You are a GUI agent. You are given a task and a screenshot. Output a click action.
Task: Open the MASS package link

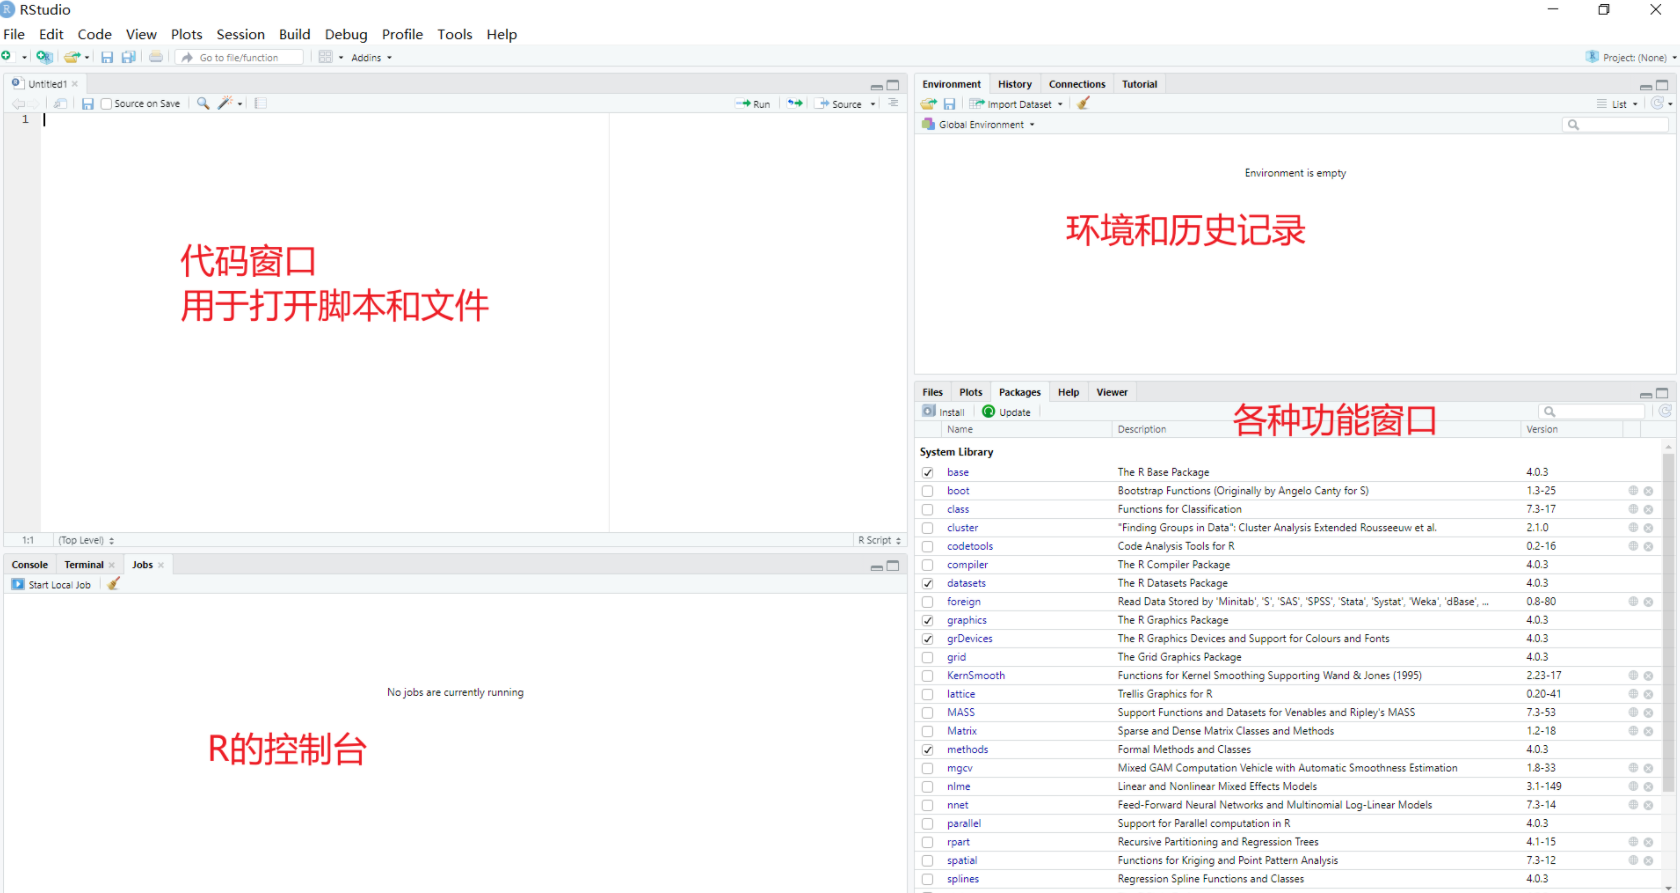click(x=960, y=713)
